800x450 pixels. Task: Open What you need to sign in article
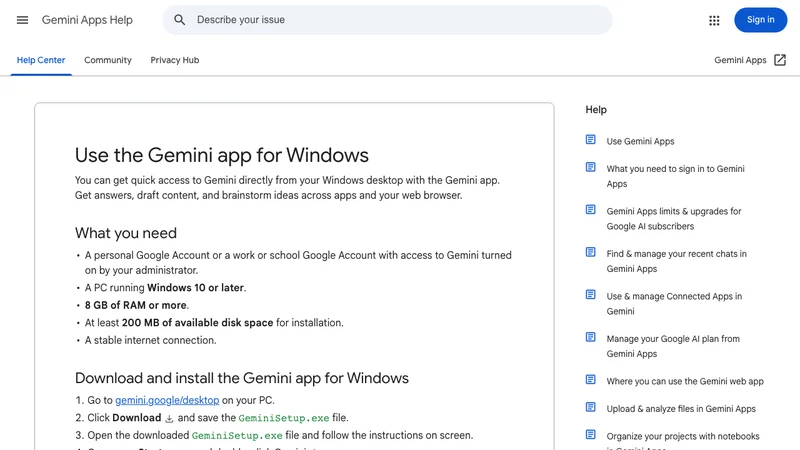[675, 176]
